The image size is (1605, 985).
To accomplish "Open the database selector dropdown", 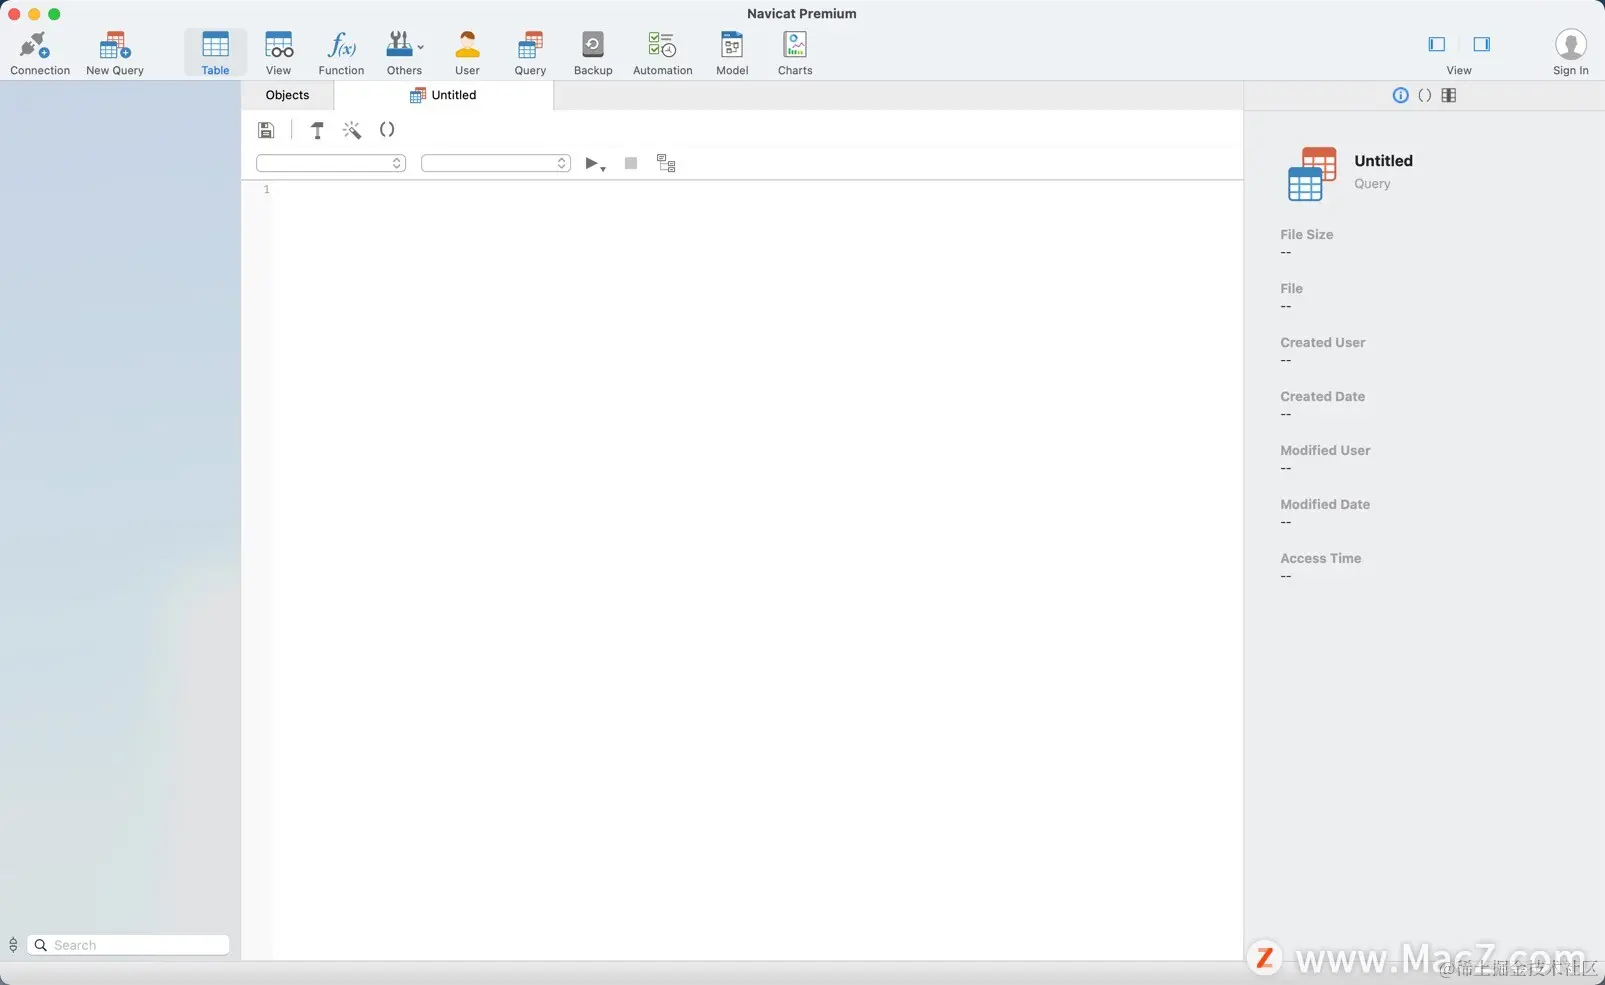I will click(x=496, y=163).
